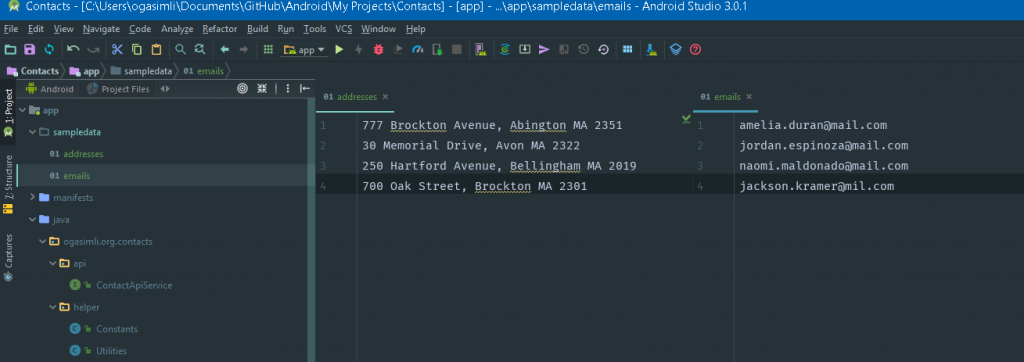1024x362 pixels.
Task: Select the Android project view tab
Action: coord(50,89)
